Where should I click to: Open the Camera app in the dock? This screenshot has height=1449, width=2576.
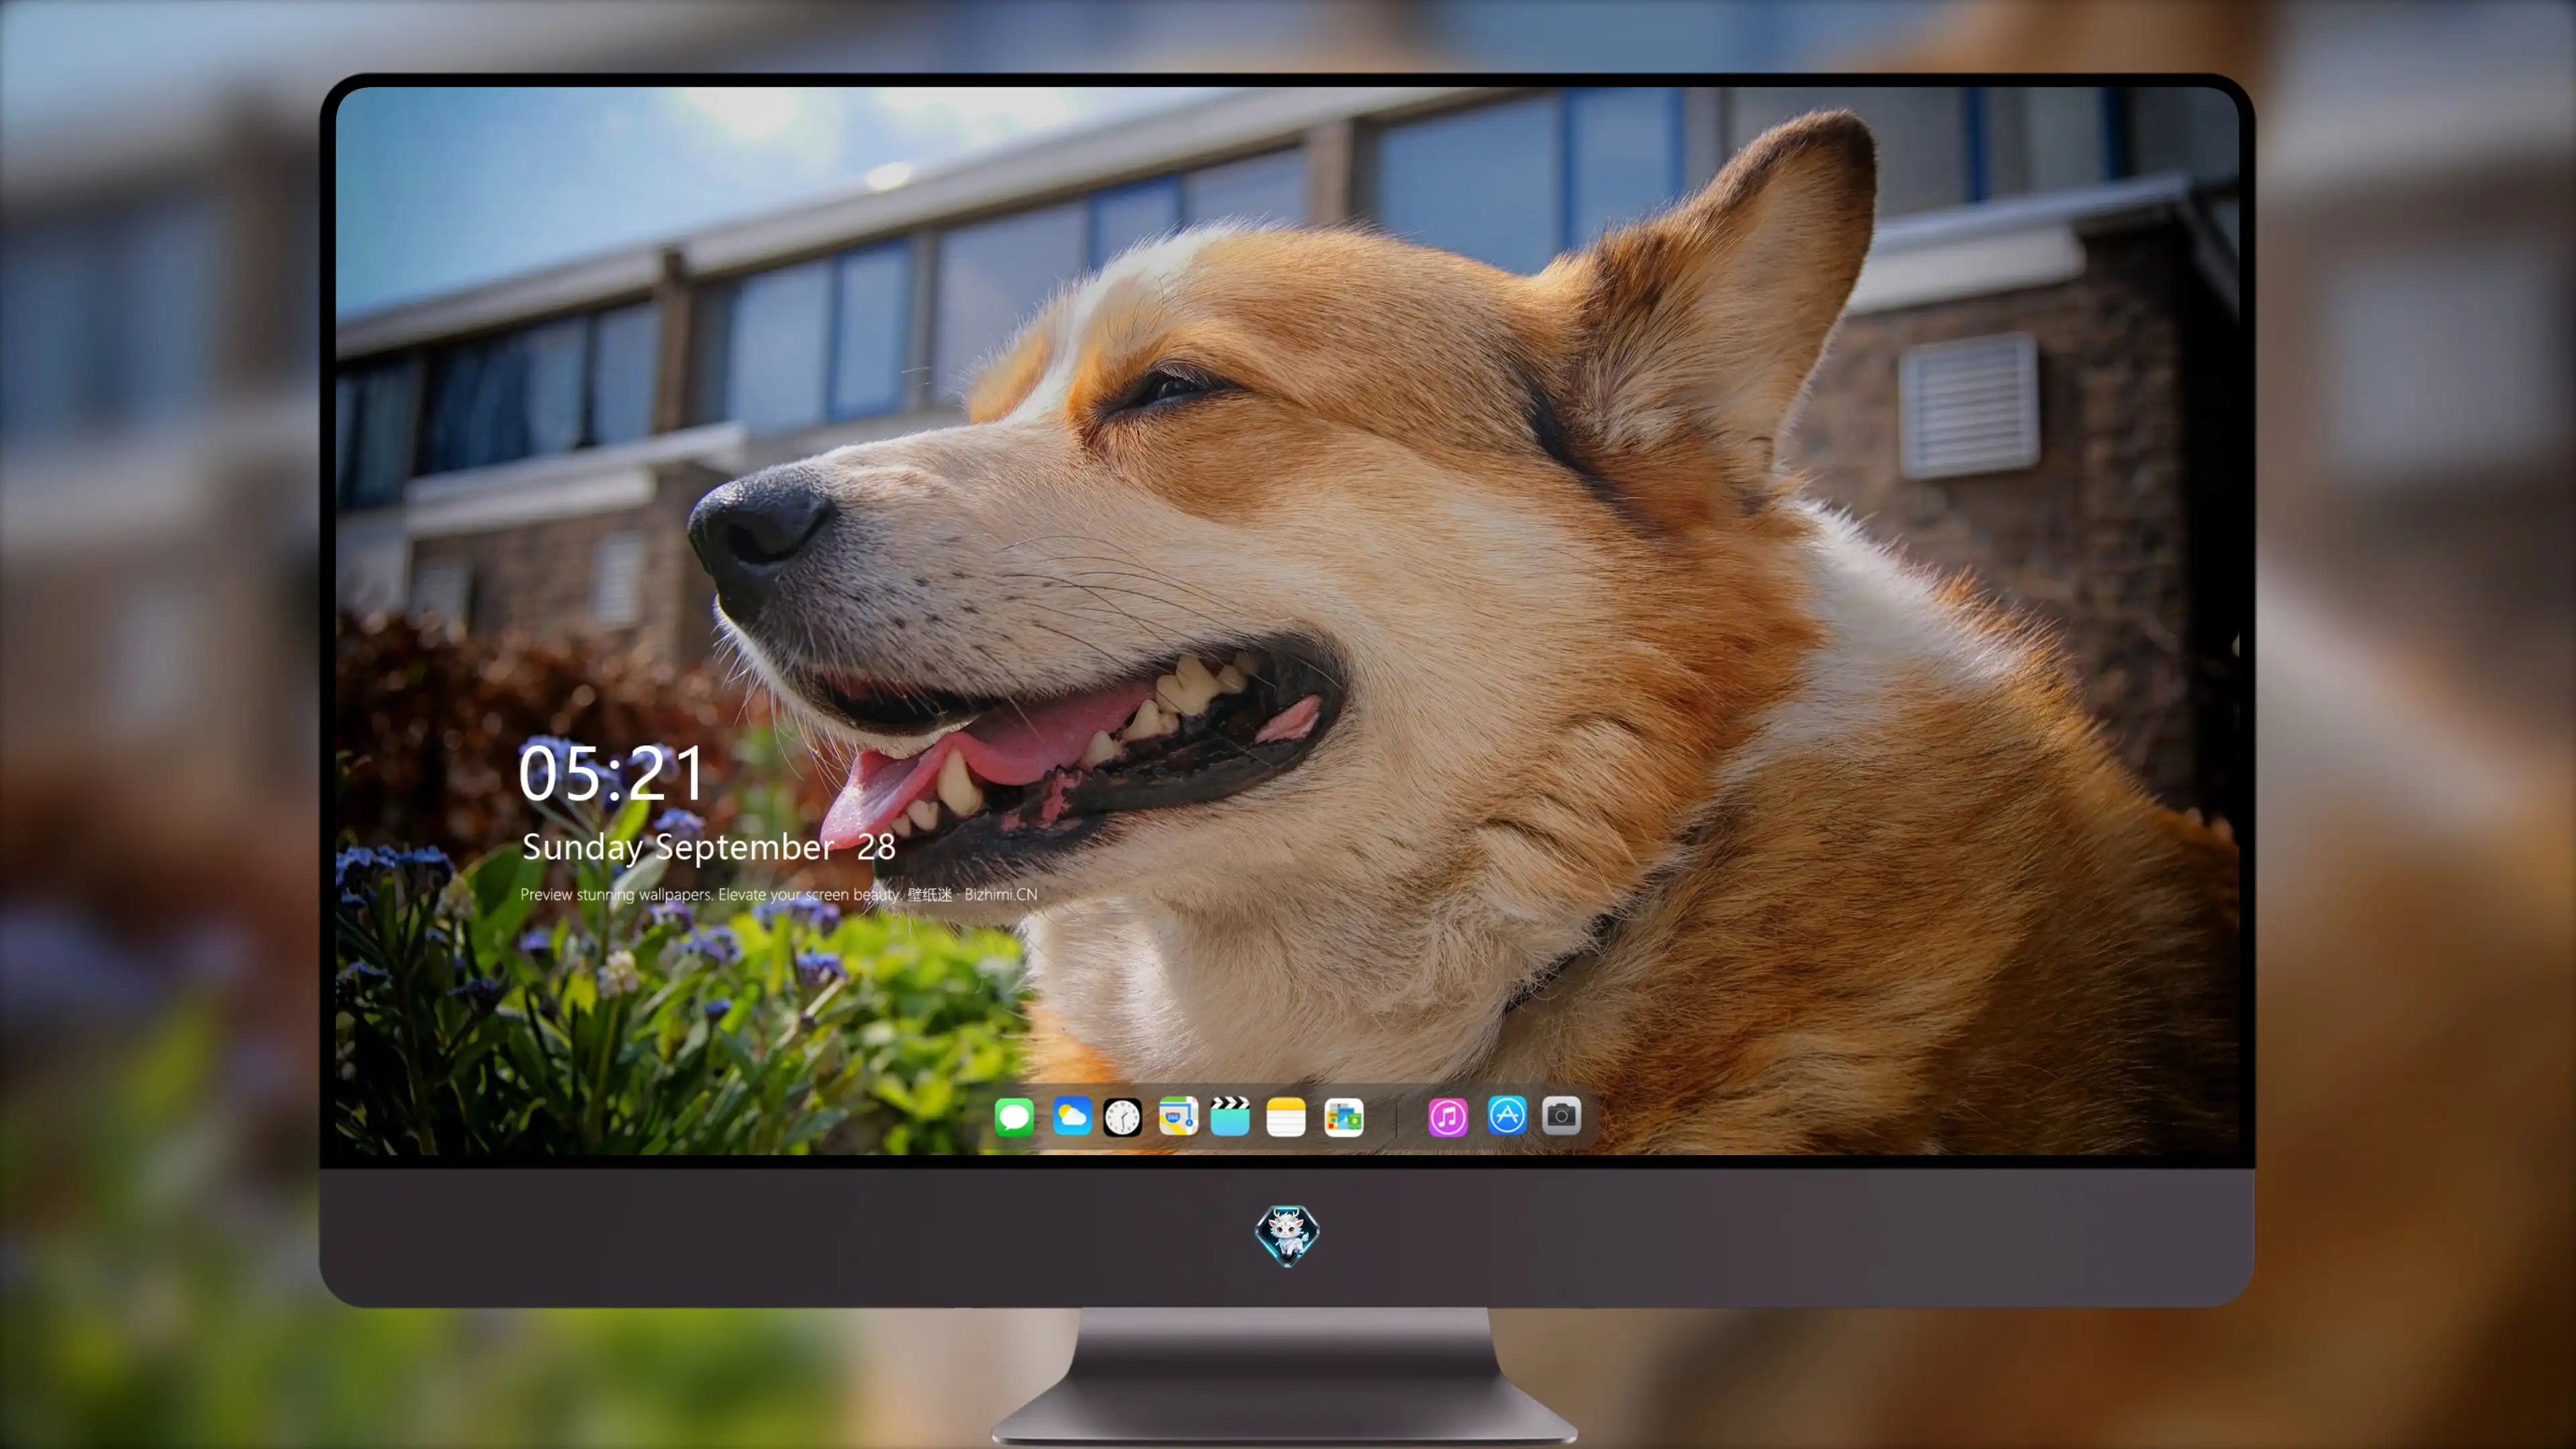tap(1561, 1115)
